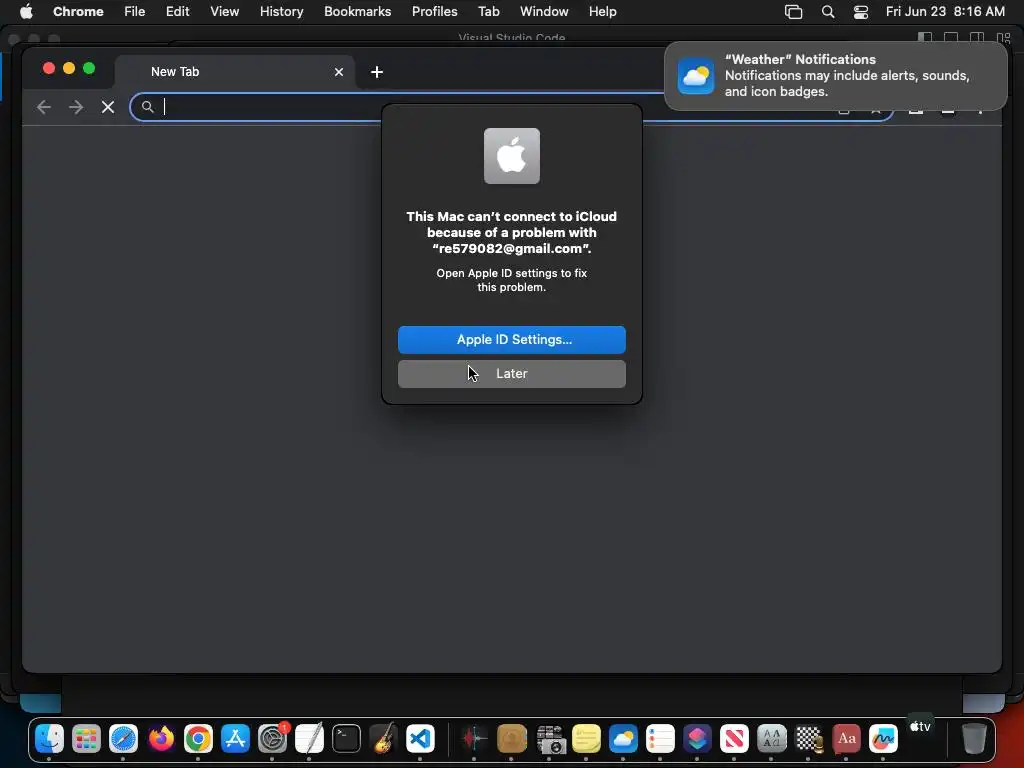The image size is (1024, 768).
Task: Open the Trash in the Dock
Action: [x=974, y=739]
